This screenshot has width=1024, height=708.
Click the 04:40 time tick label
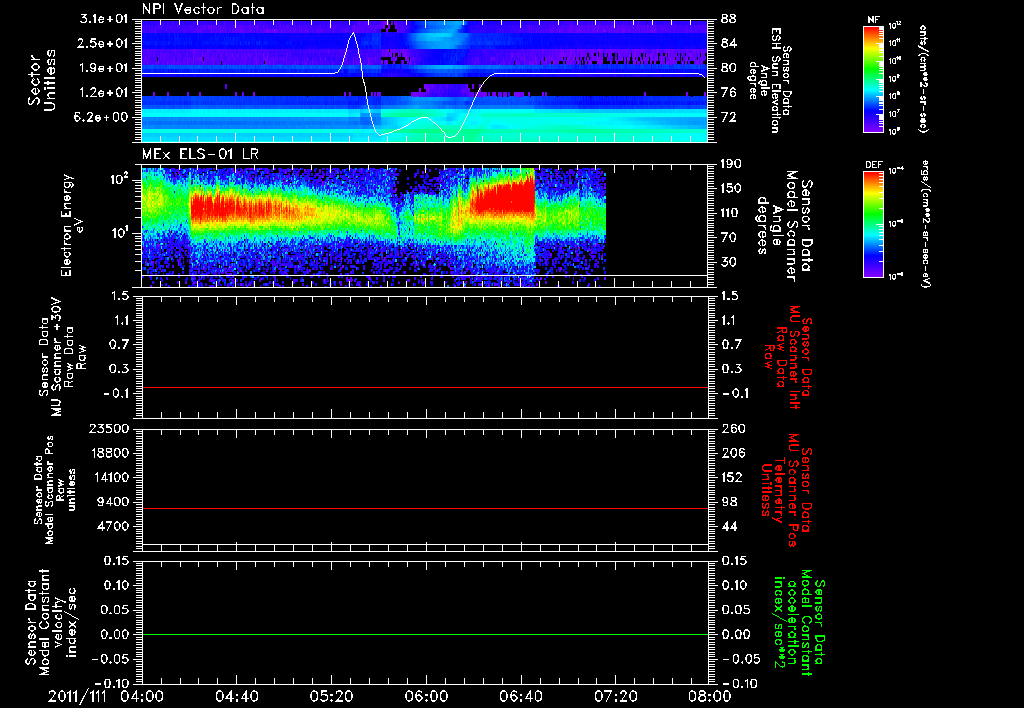point(236,696)
